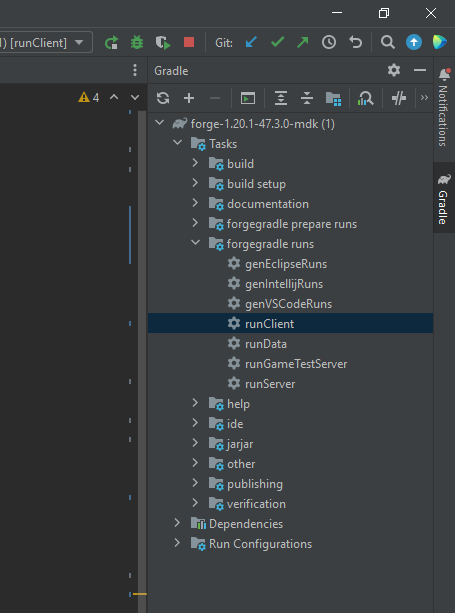The height and width of the screenshot is (613, 455).
Task: Click the blue IDE update arrow icon
Action: [414, 42]
